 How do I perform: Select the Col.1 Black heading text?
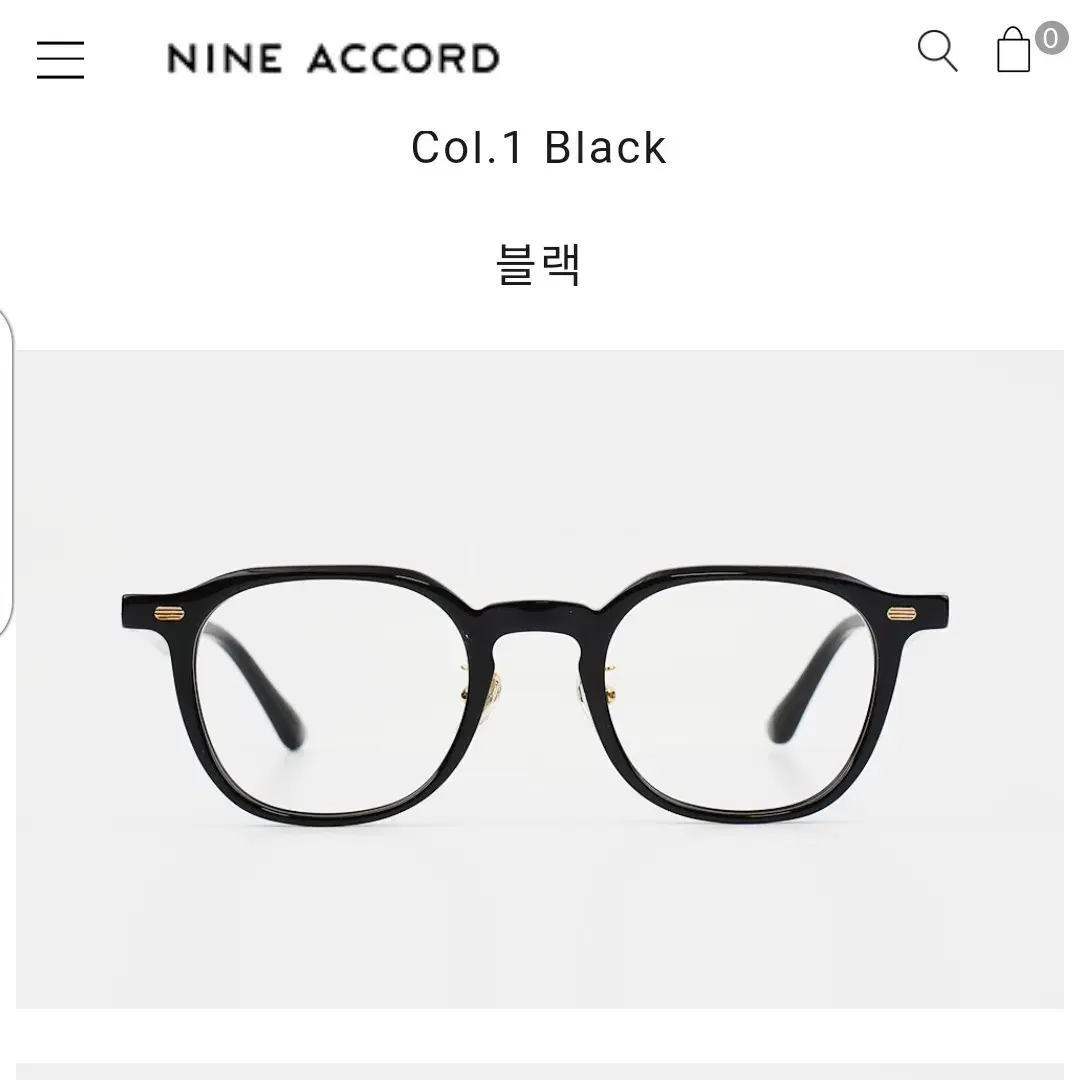pos(539,147)
